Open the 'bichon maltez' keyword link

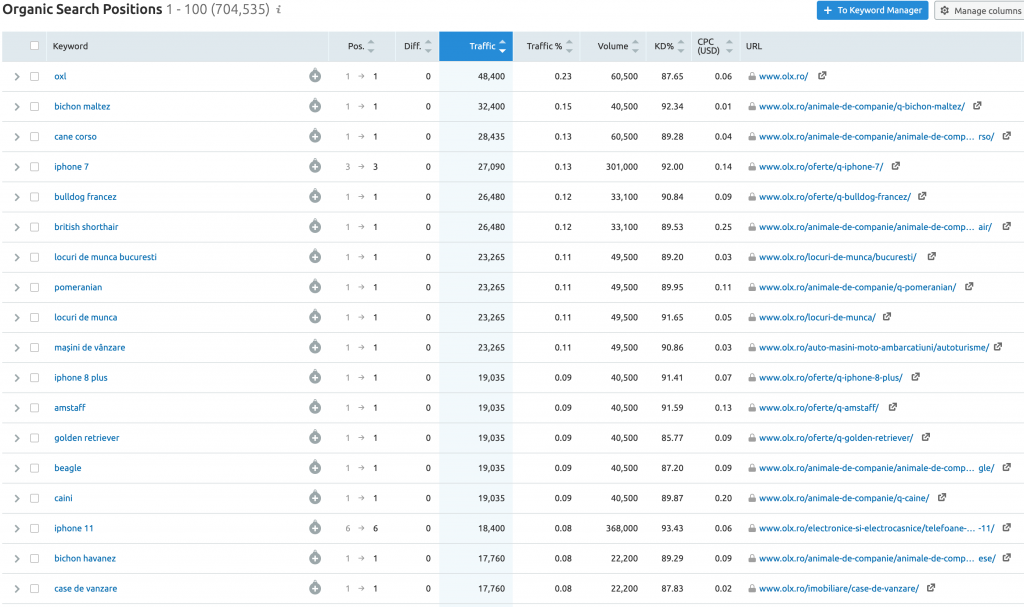82,107
